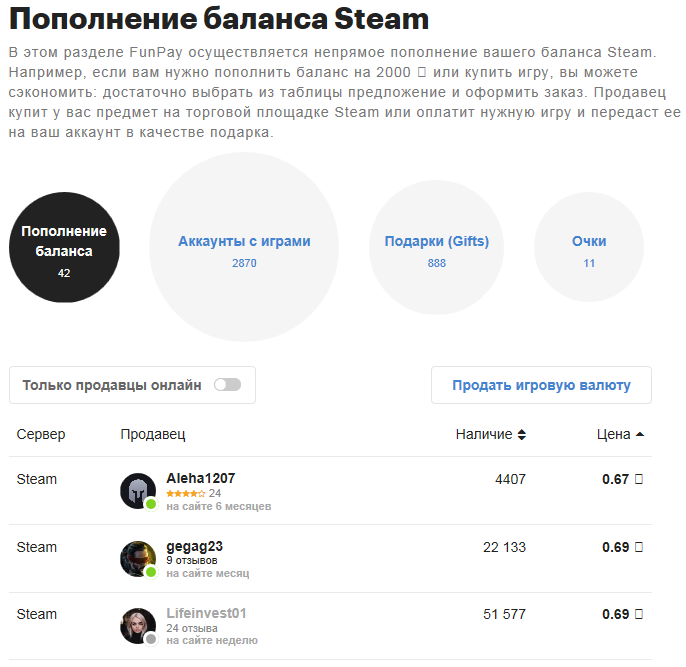Click the Продавец column header

click(x=153, y=434)
